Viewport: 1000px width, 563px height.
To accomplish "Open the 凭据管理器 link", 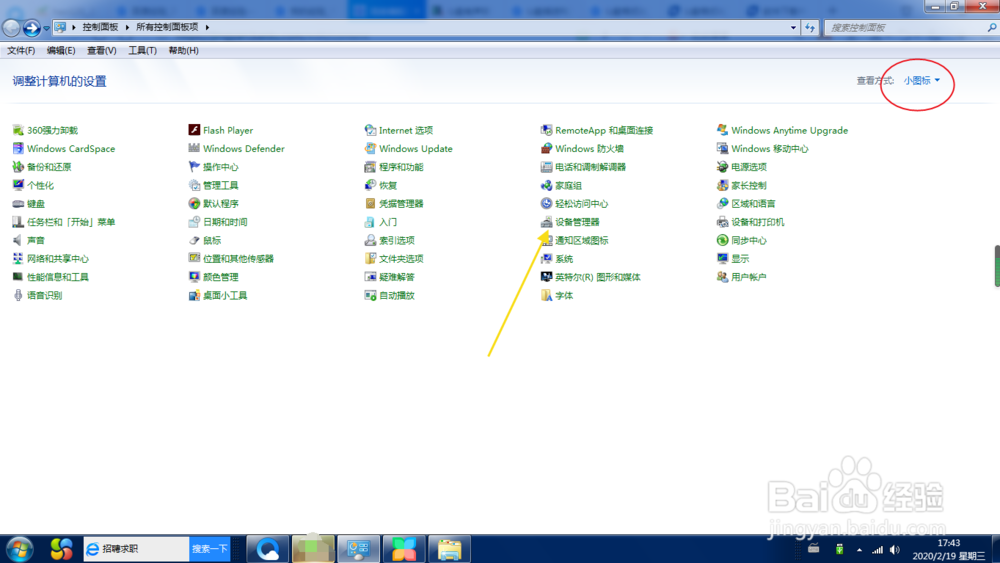I will pos(401,204).
